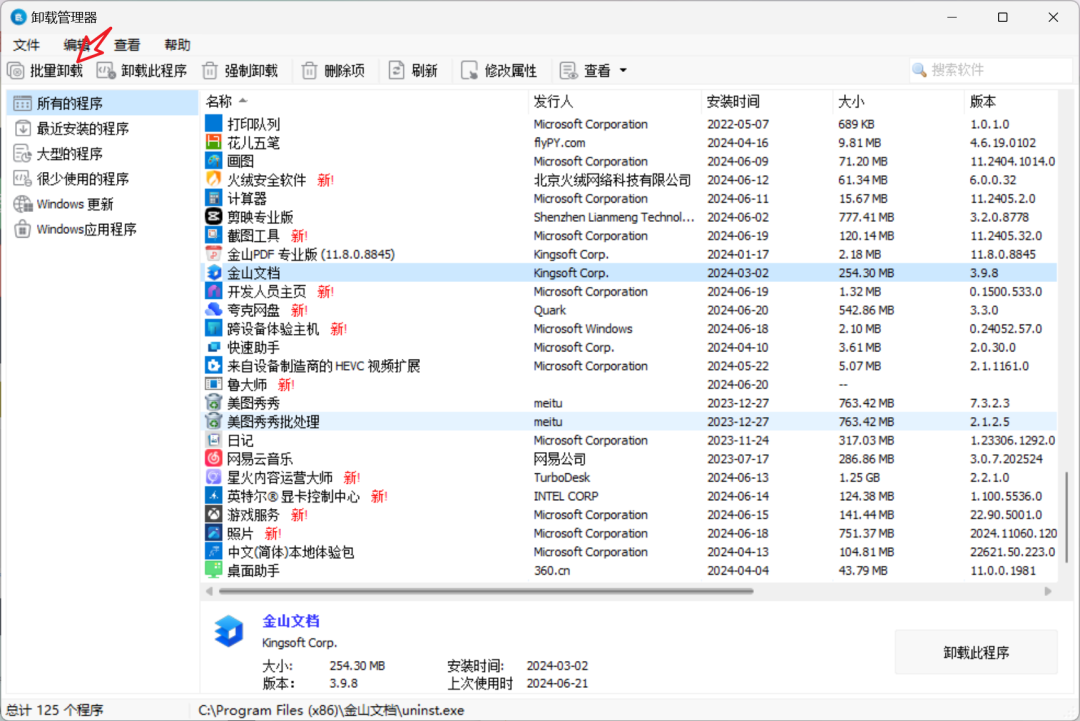Open the 帮助 menu
This screenshot has width=1080, height=721.
click(x=177, y=45)
